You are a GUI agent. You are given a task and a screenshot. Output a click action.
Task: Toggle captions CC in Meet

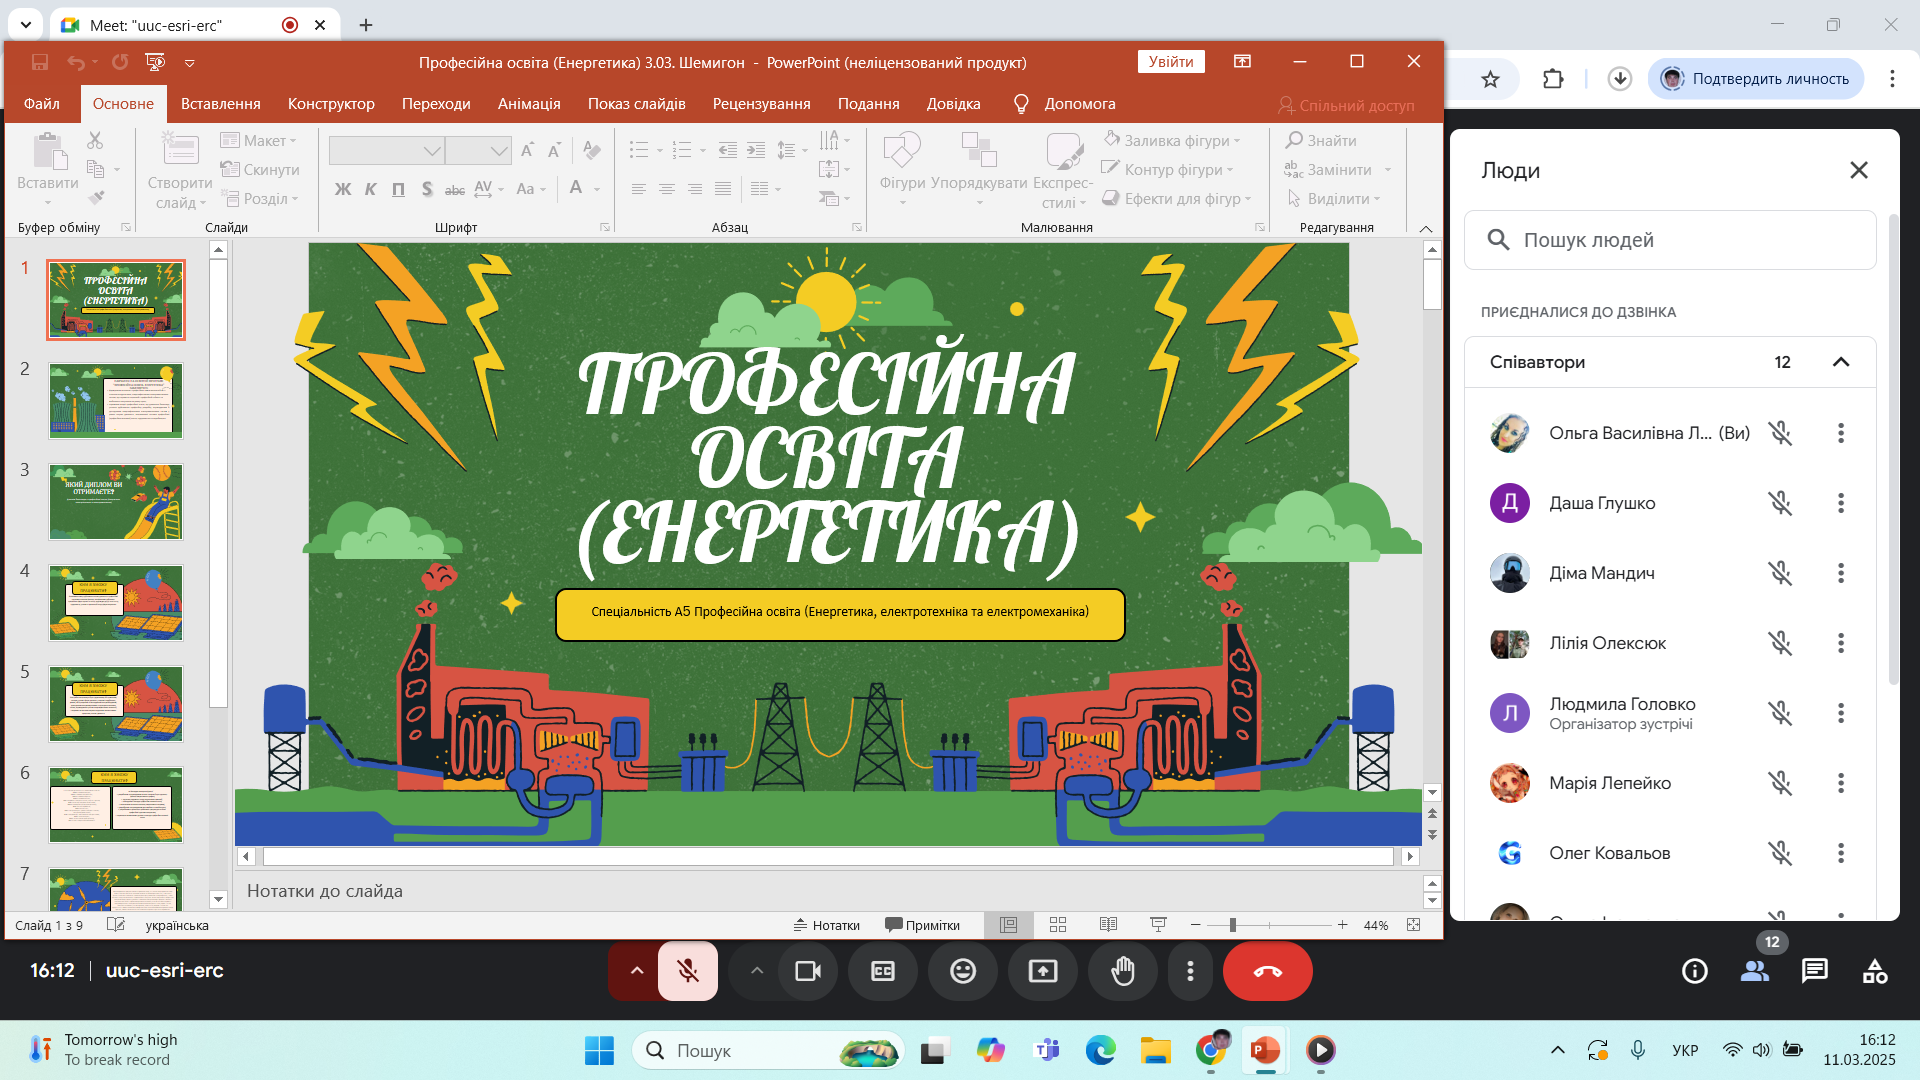click(x=883, y=971)
